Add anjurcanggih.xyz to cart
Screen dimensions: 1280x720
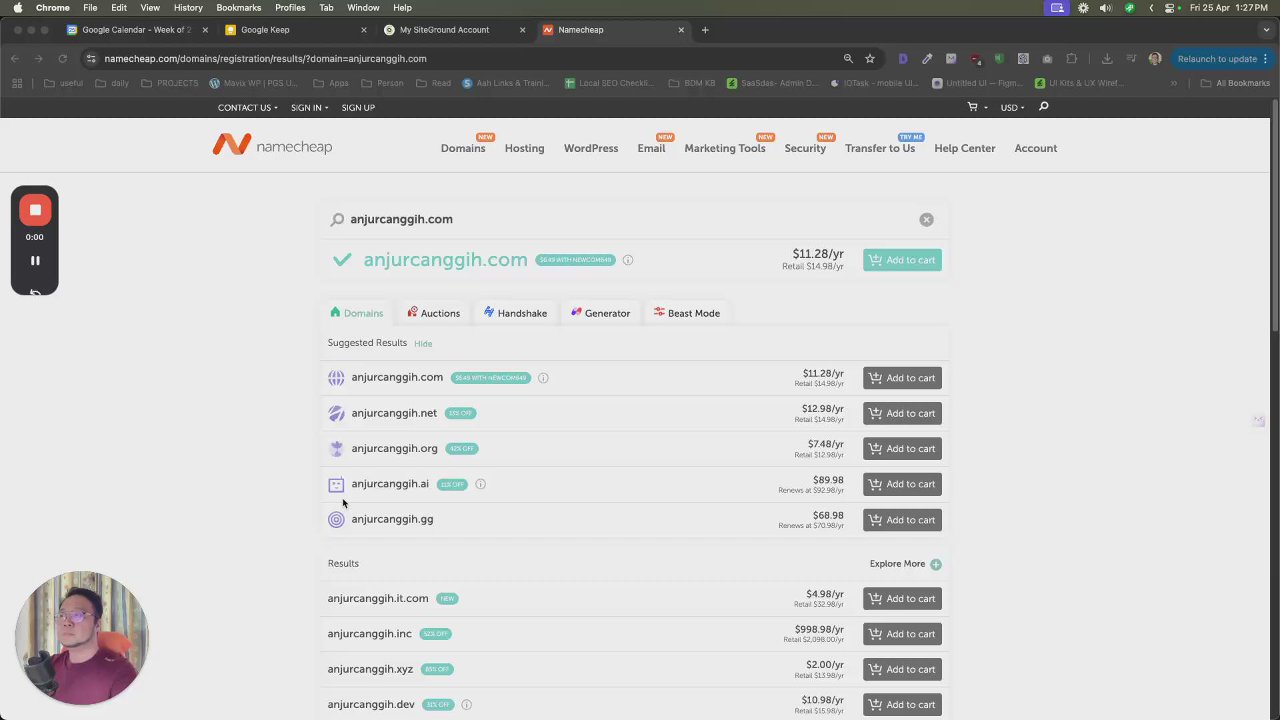pos(902,669)
